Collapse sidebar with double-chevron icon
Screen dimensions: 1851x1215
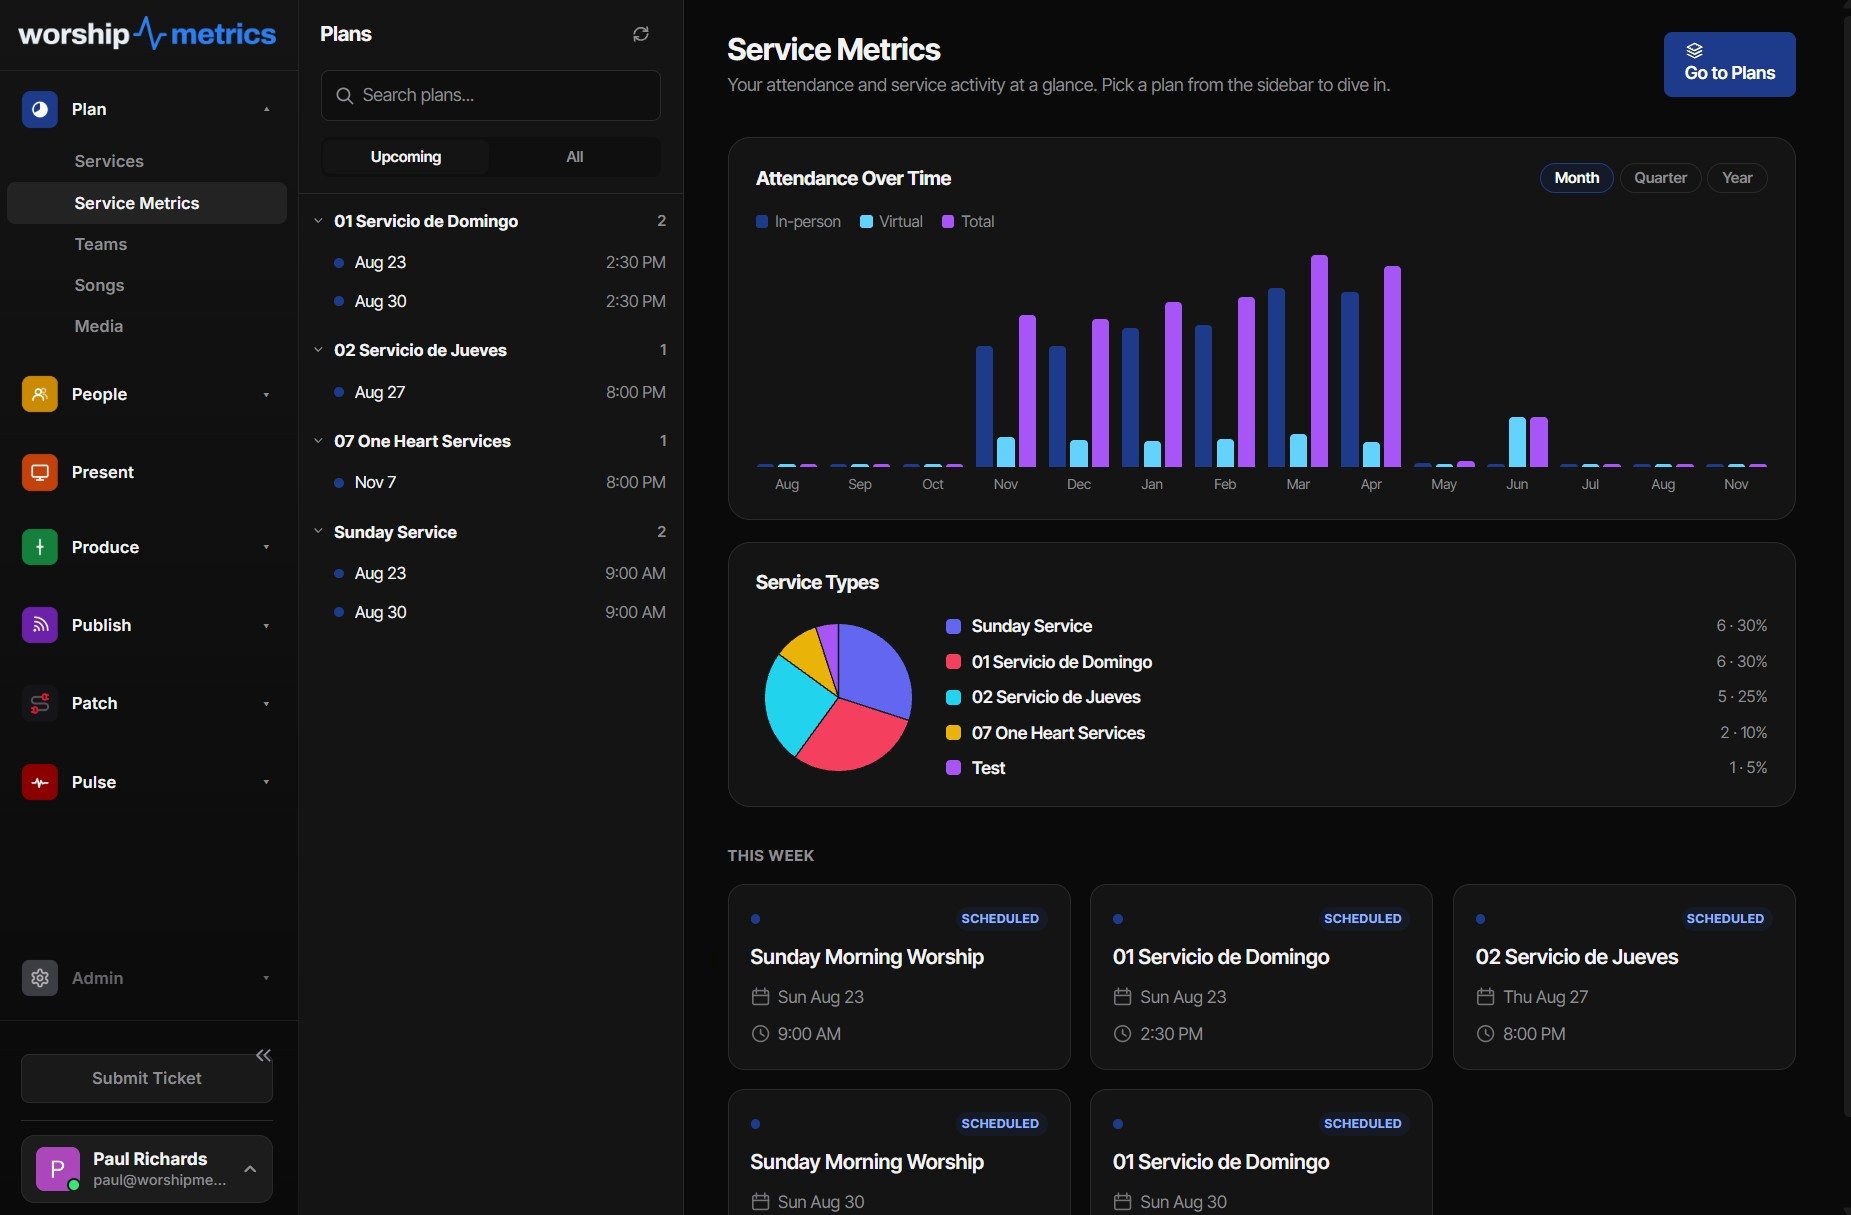pyautogui.click(x=263, y=1055)
